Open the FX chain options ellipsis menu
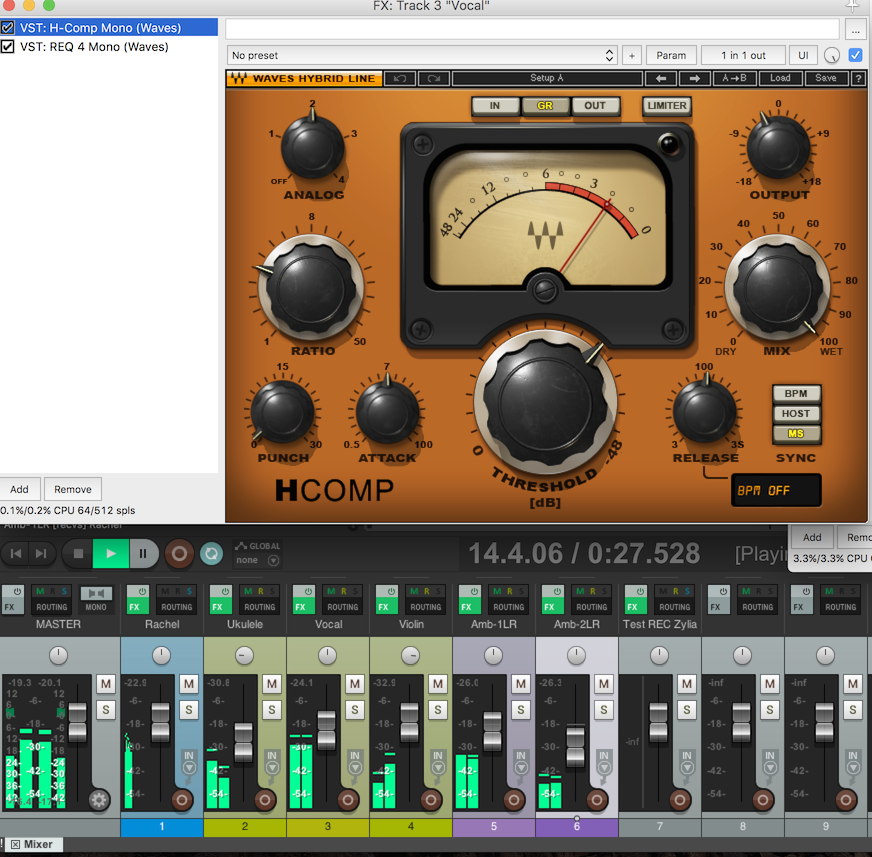Viewport: 872px width, 857px height. 855,30
